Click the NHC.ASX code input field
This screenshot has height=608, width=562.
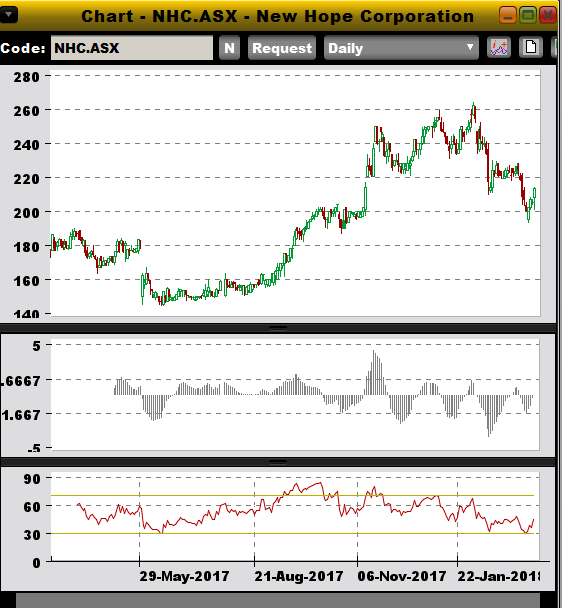tap(132, 48)
